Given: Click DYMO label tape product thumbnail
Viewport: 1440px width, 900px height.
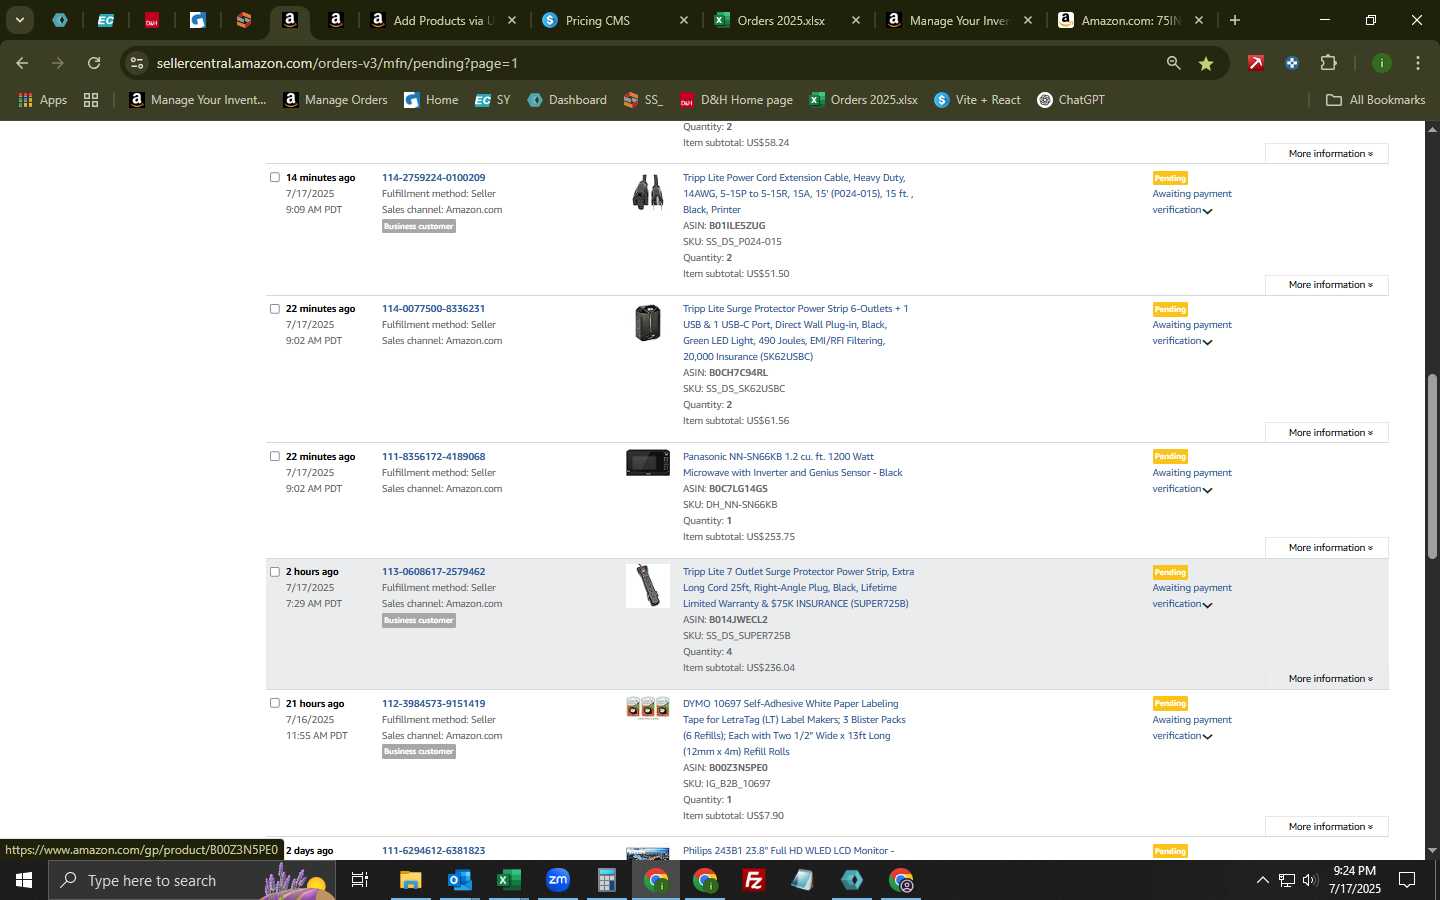Looking at the screenshot, I should pos(647,708).
